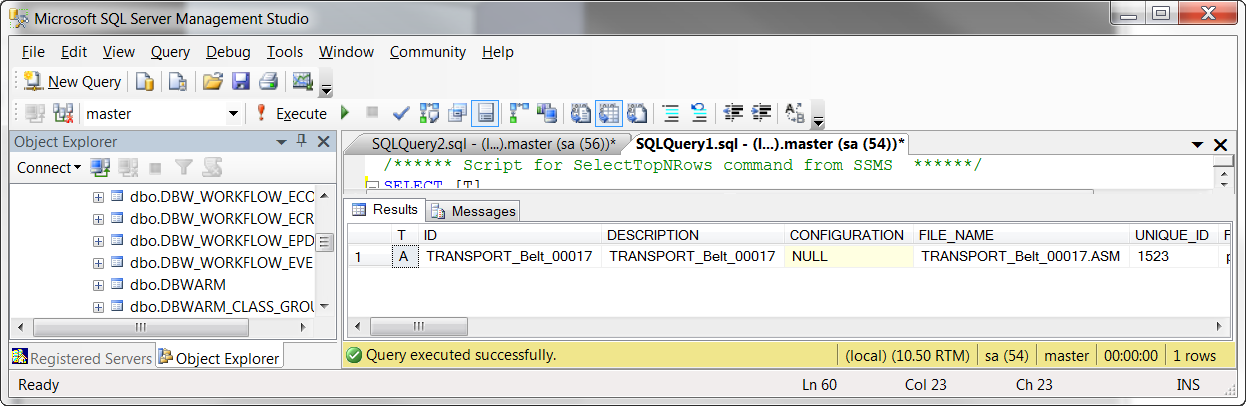This screenshot has width=1246, height=406.
Task: Click the printer icon in the toolbar
Action: pos(268,82)
